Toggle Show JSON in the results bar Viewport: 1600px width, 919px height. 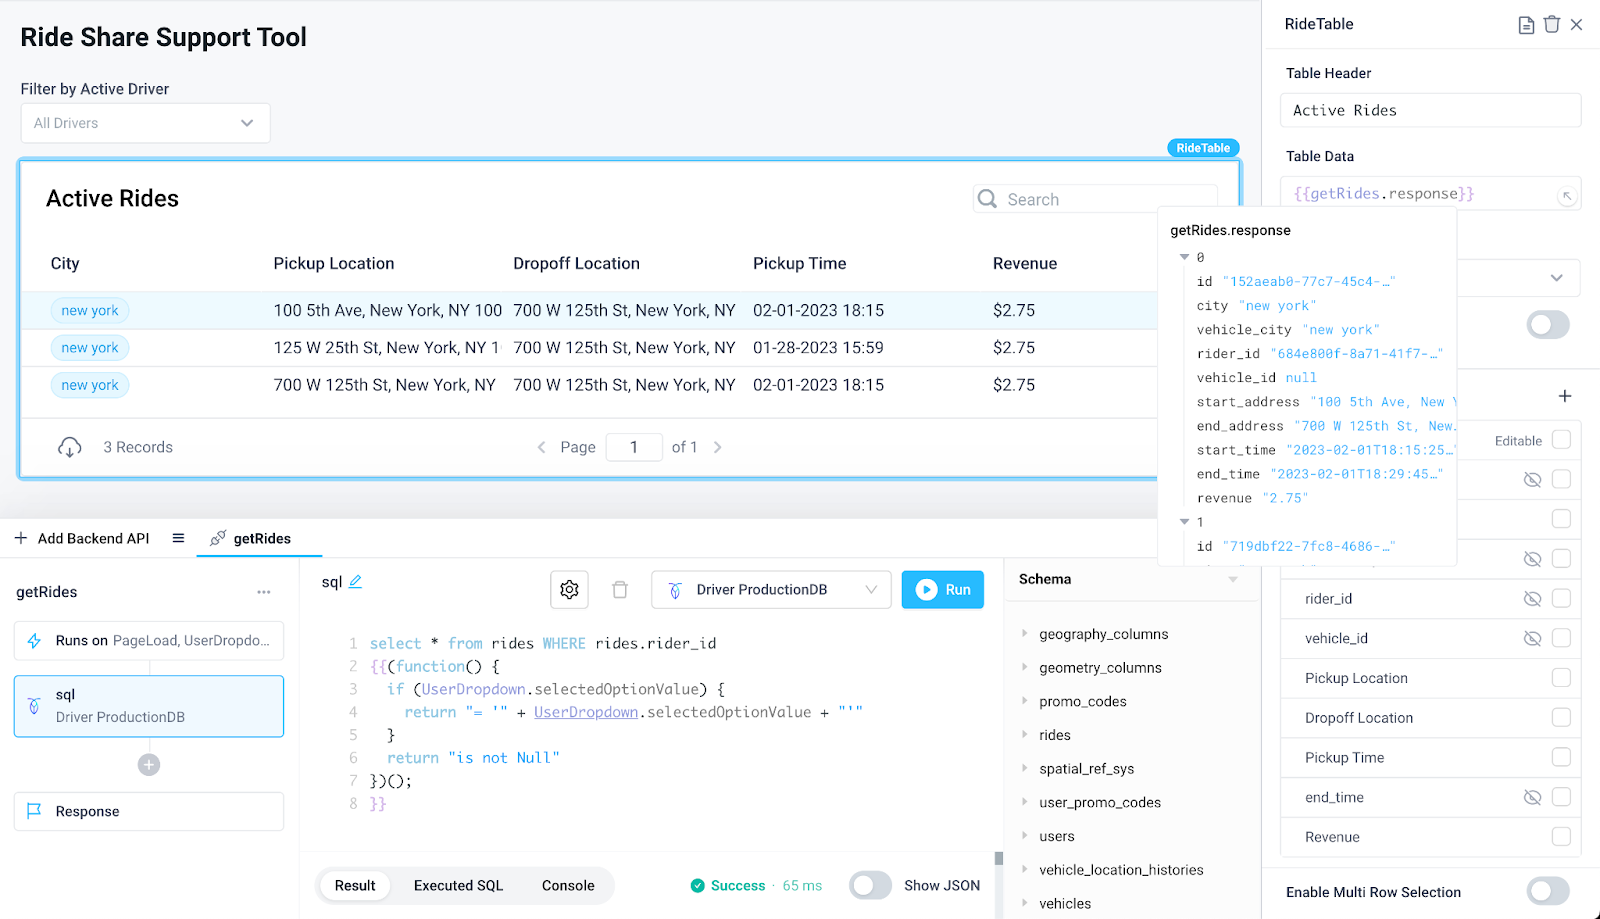pos(869,885)
